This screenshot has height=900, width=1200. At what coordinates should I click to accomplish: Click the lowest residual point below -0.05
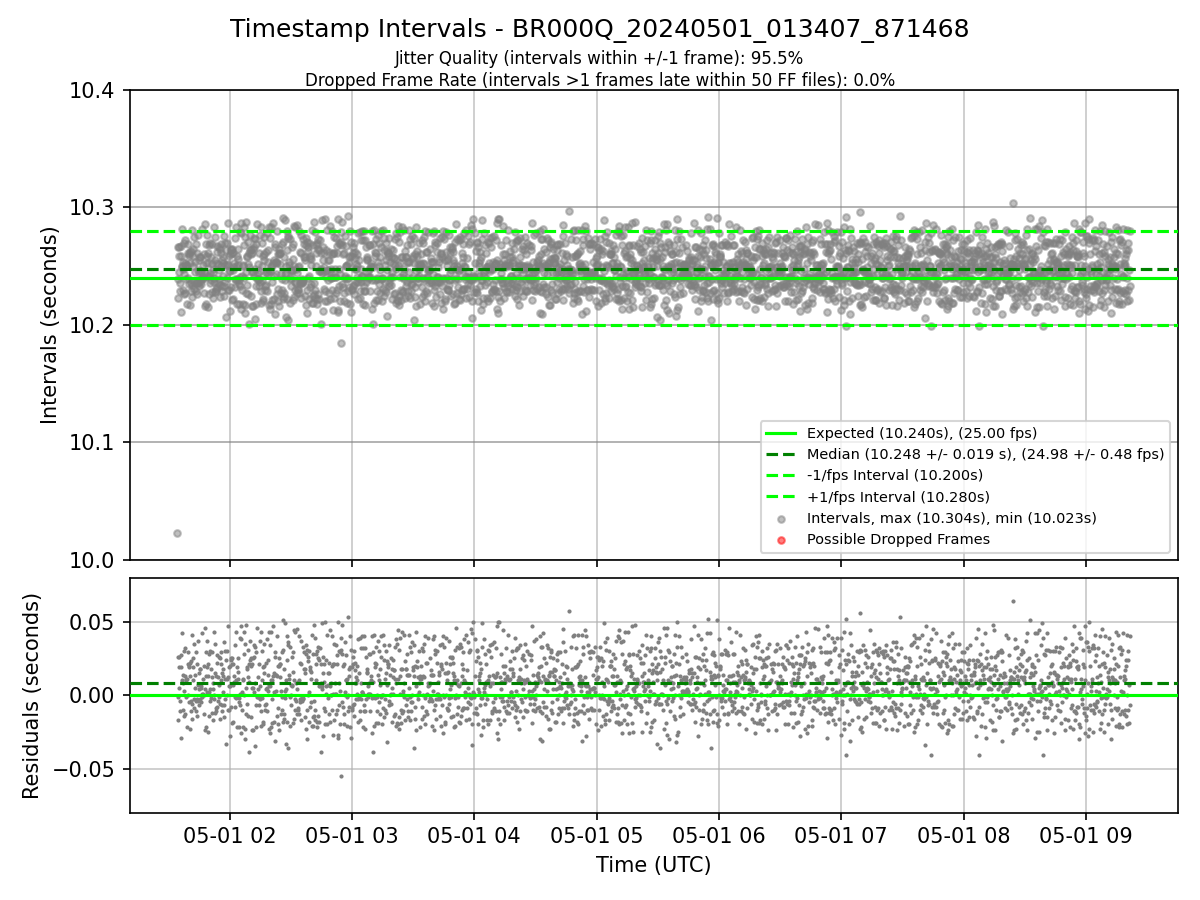click(341, 776)
